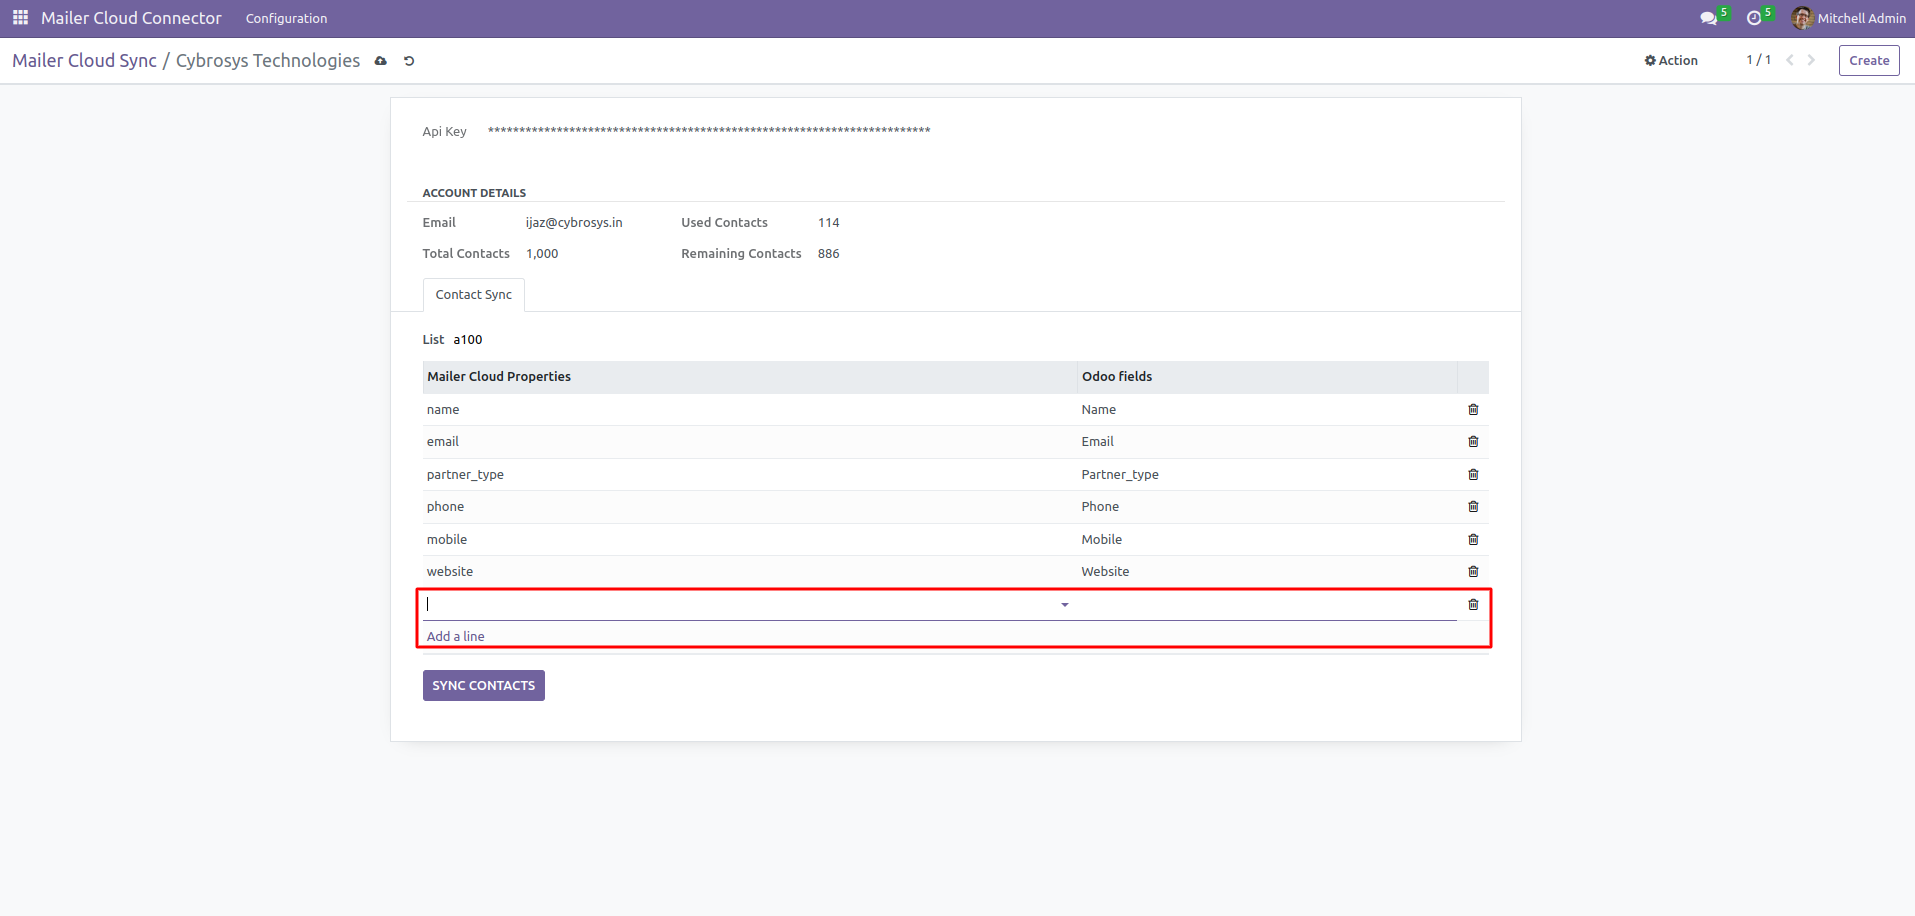Remove the partner_type mapping row
Screen dimensions: 1915x916
[1473, 474]
